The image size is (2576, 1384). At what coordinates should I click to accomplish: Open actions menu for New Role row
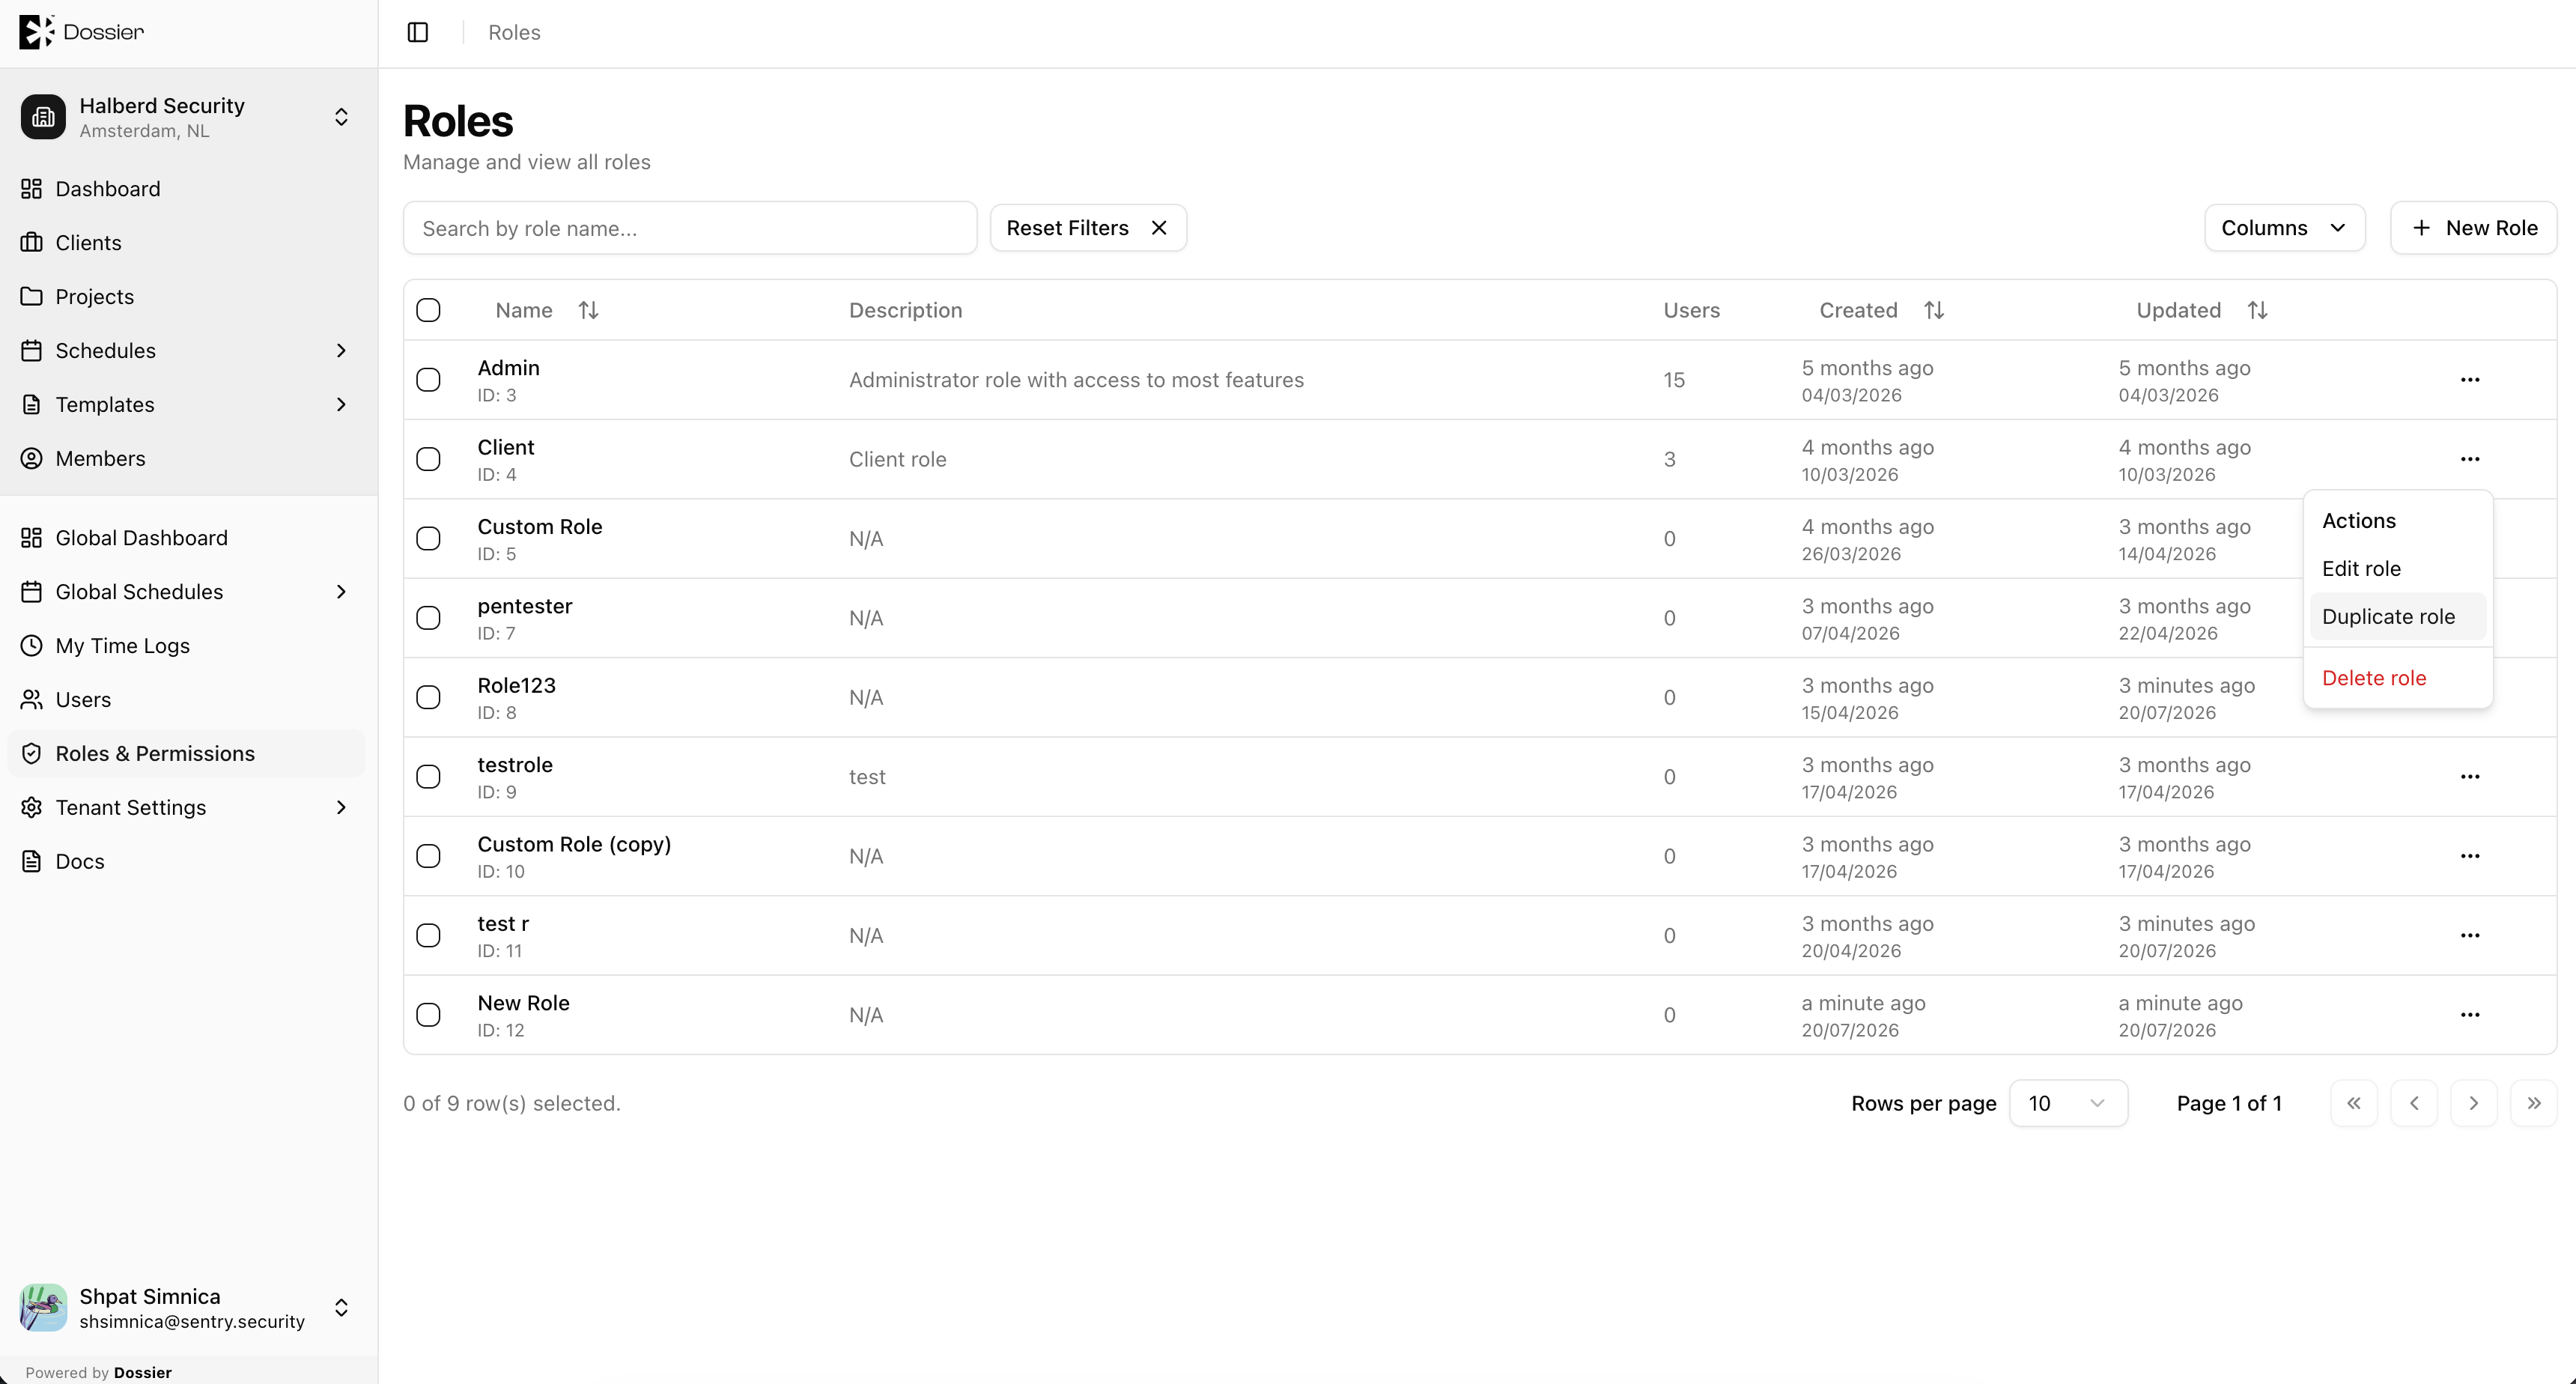click(x=2469, y=1015)
